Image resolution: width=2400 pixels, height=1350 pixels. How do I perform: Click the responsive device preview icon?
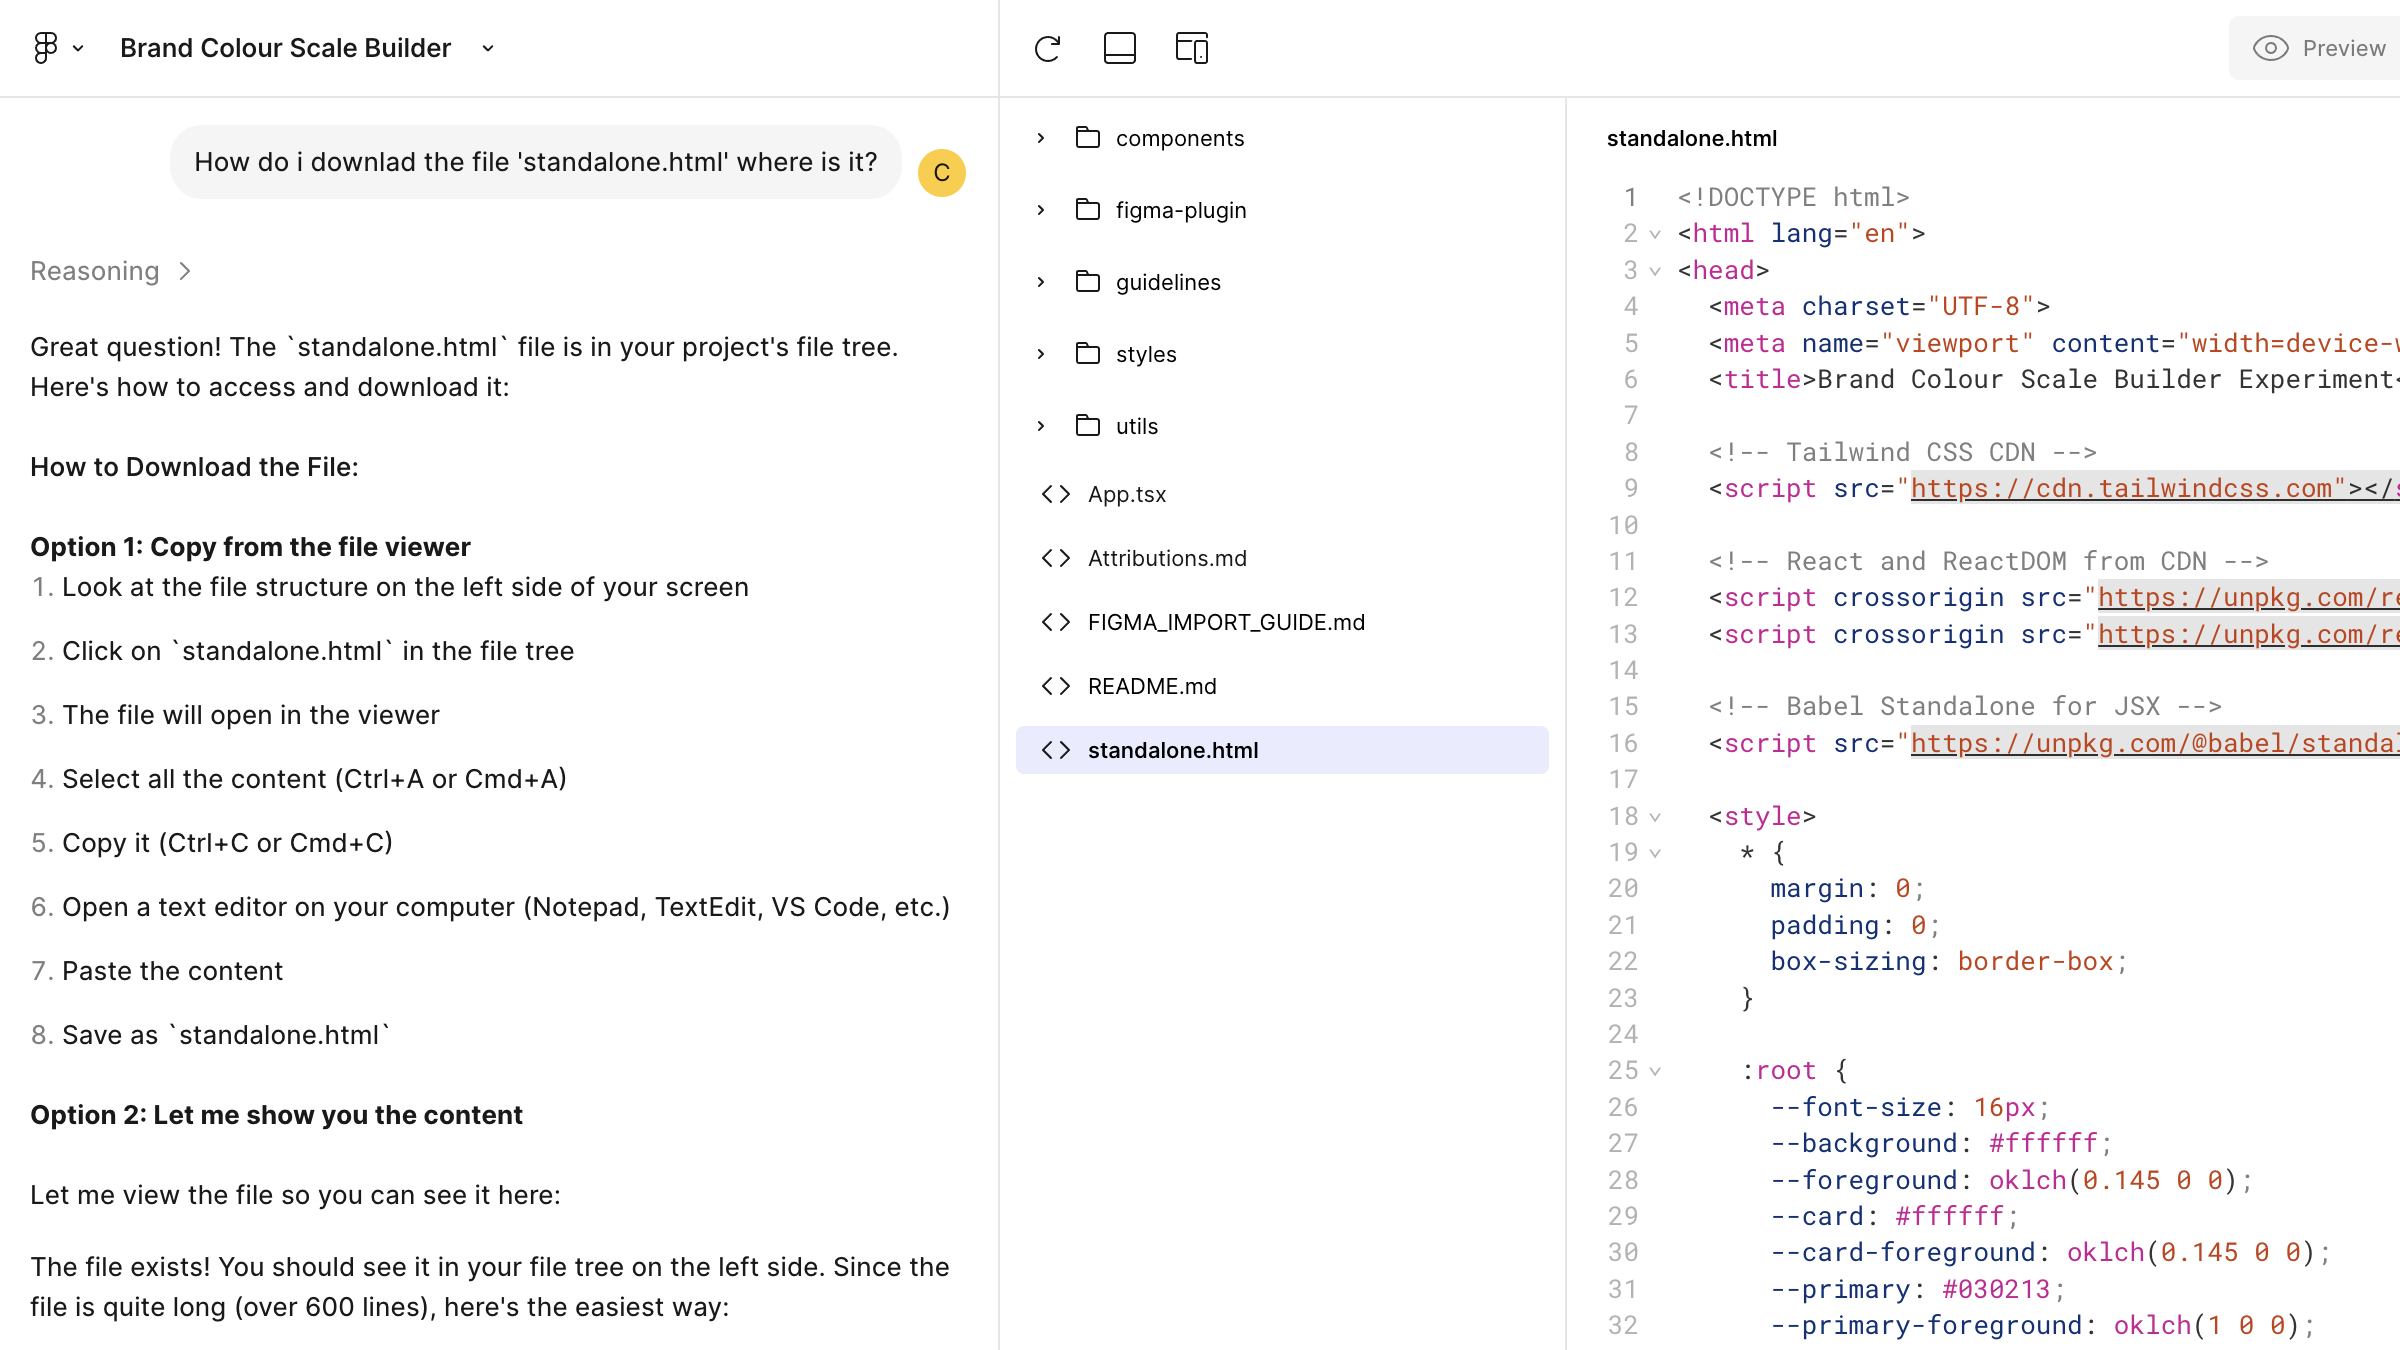click(x=1191, y=48)
